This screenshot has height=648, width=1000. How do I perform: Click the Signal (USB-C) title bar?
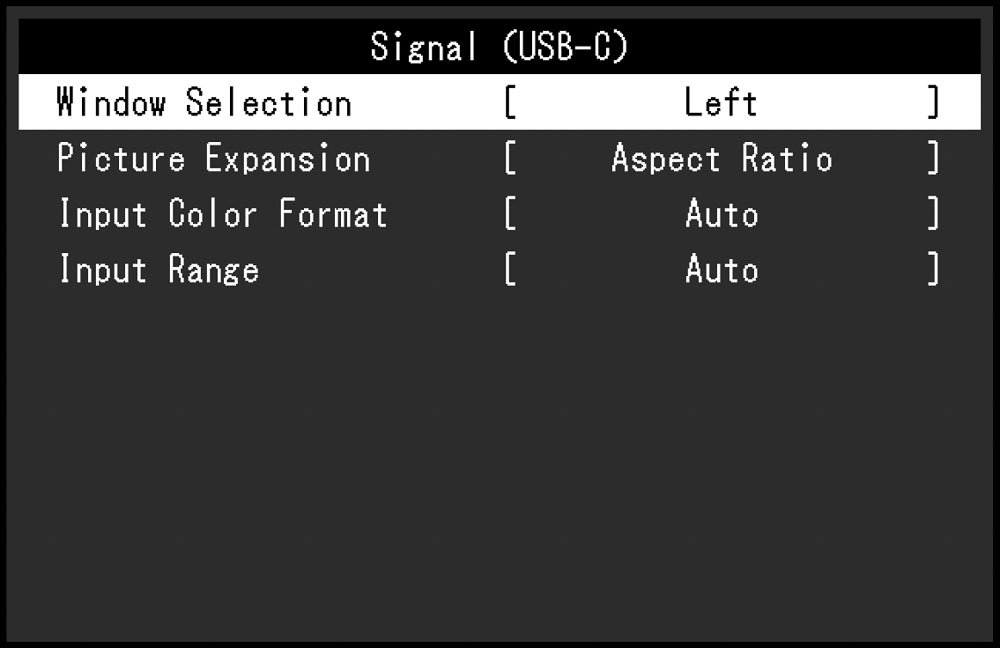pos(499,47)
